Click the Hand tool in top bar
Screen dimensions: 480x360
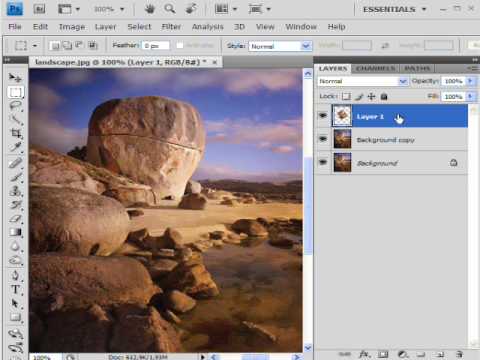click(150, 9)
